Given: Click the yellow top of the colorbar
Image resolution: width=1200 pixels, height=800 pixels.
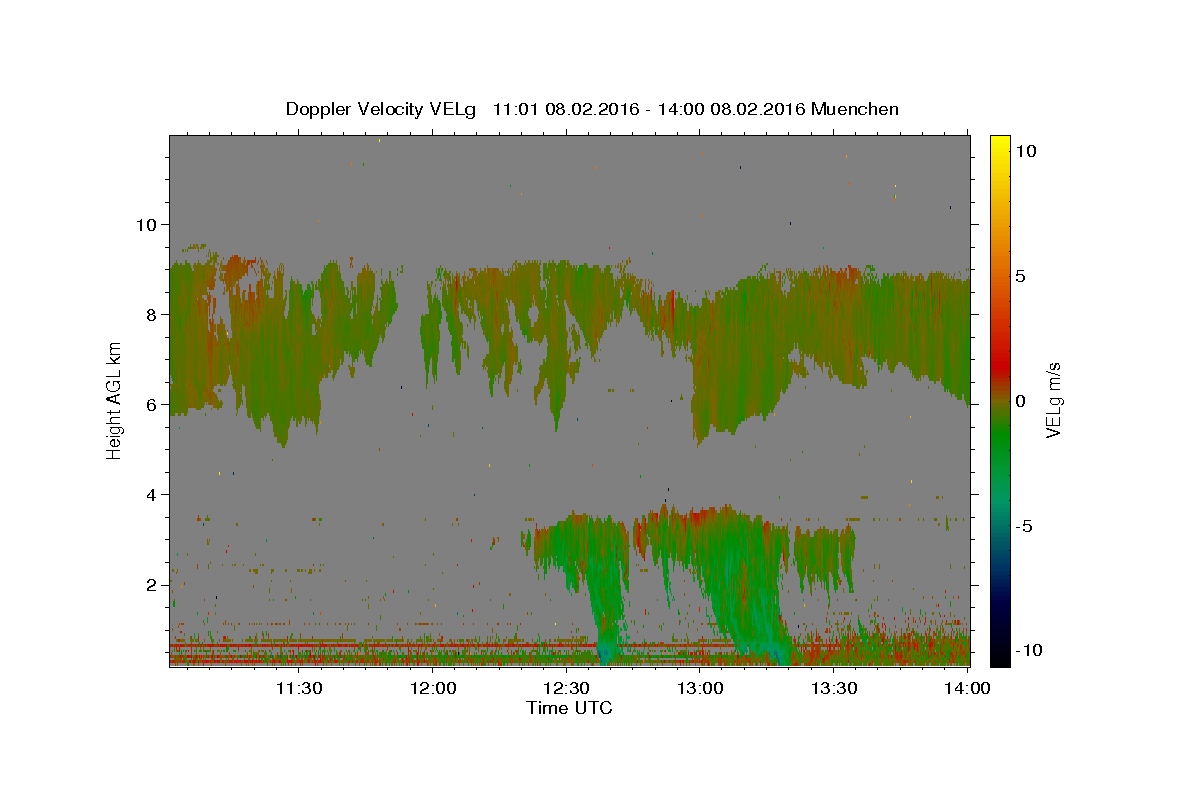Looking at the screenshot, I should pos(999,144).
